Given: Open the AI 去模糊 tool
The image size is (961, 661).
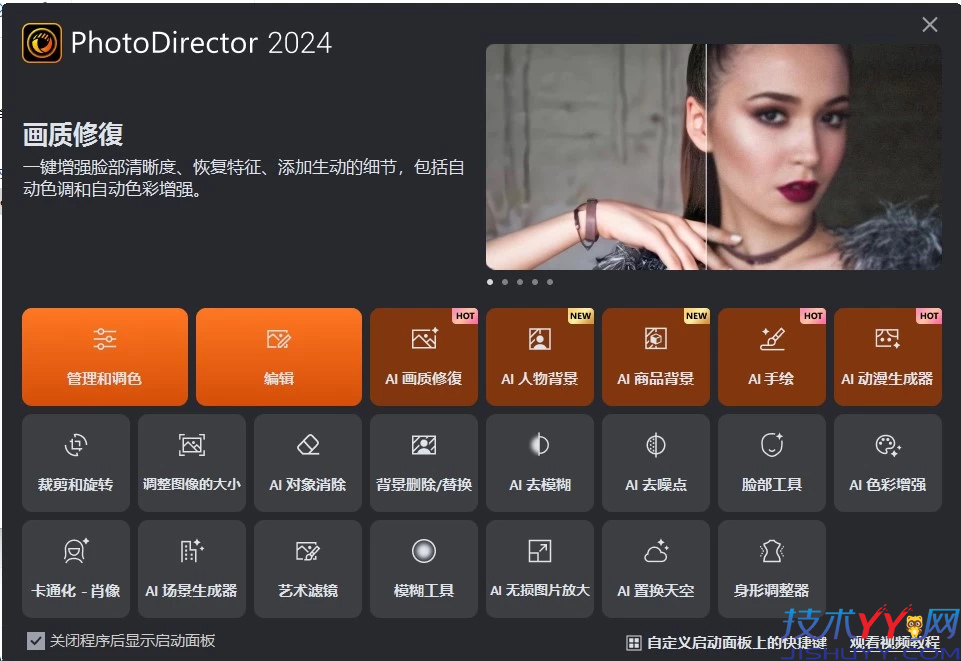Looking at the screenshot, I should coord(539,463).
